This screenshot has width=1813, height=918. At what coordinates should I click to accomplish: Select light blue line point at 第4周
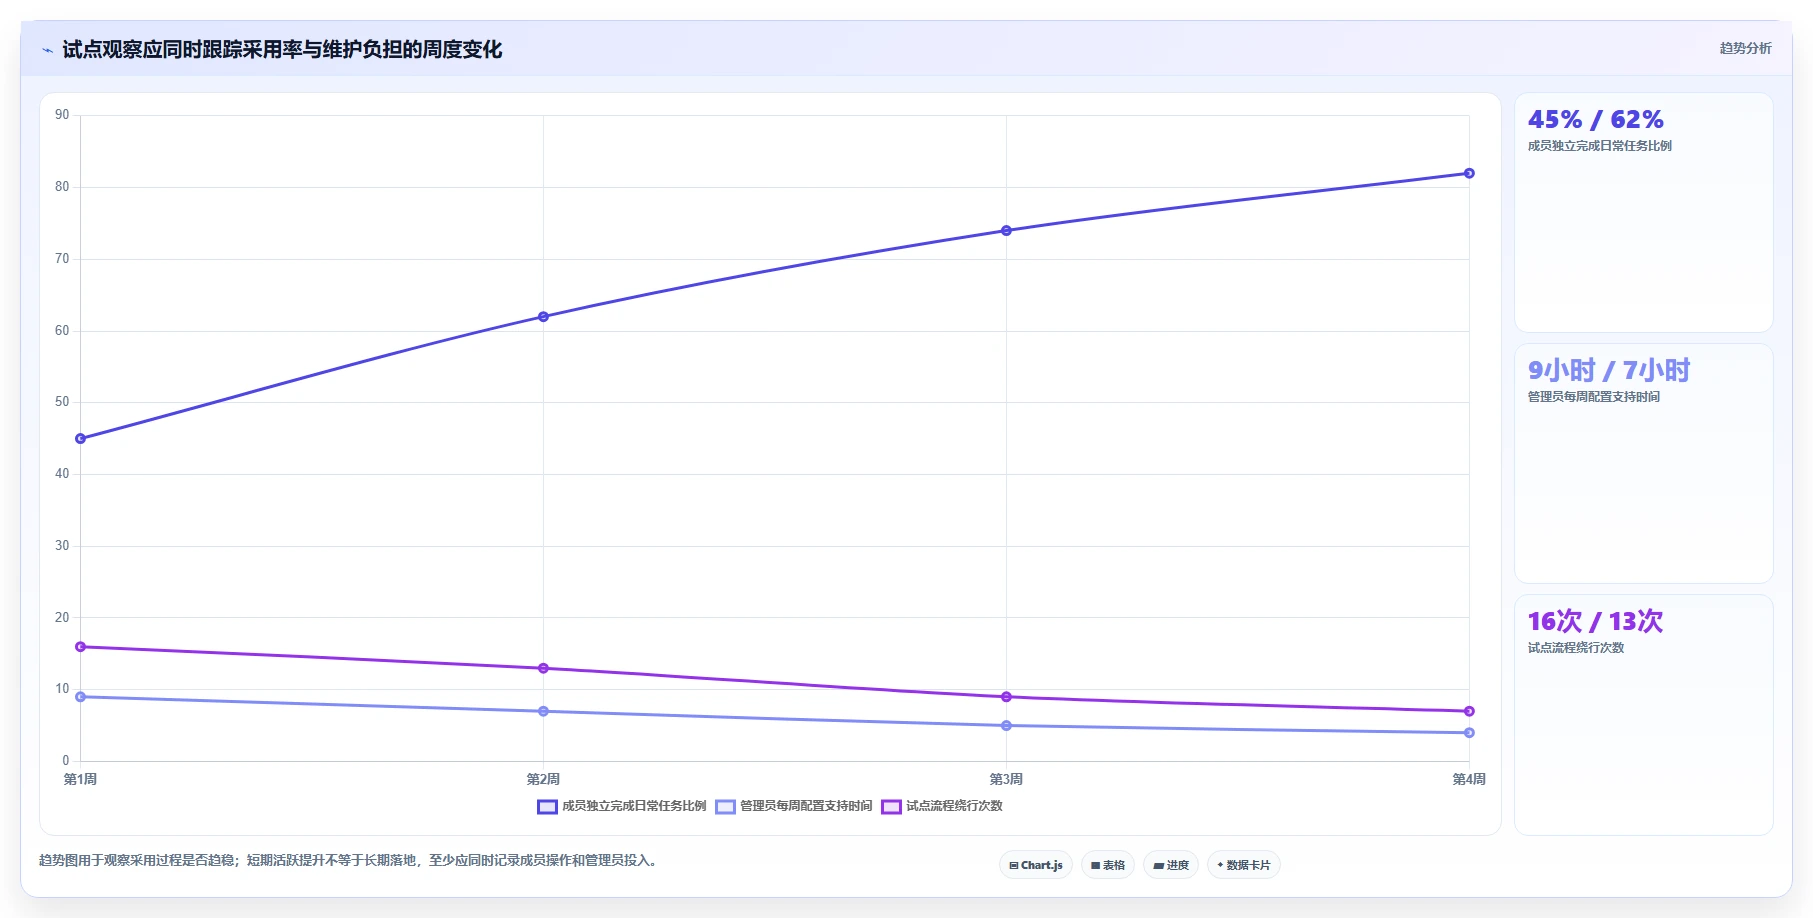[1469, 733]
